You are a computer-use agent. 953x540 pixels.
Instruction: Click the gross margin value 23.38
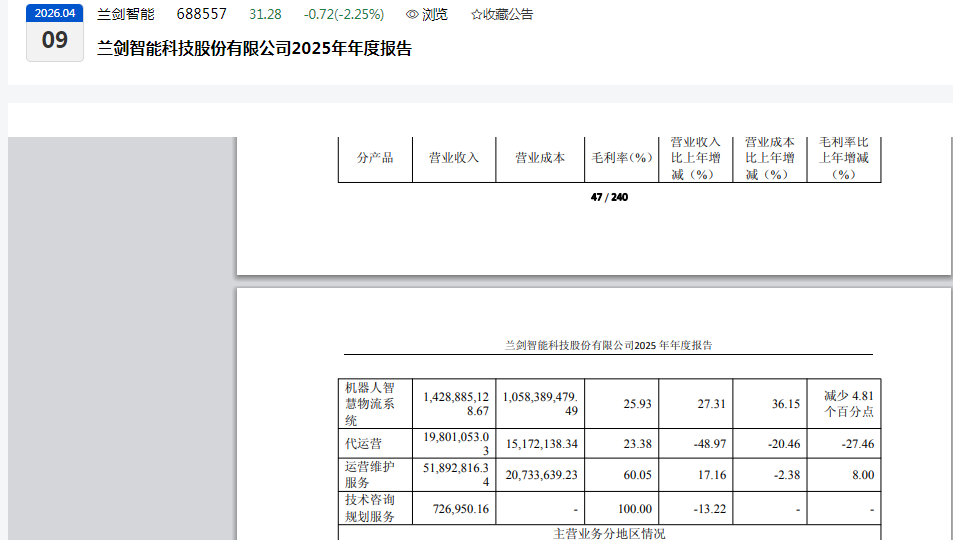click(x=638, y=445)
